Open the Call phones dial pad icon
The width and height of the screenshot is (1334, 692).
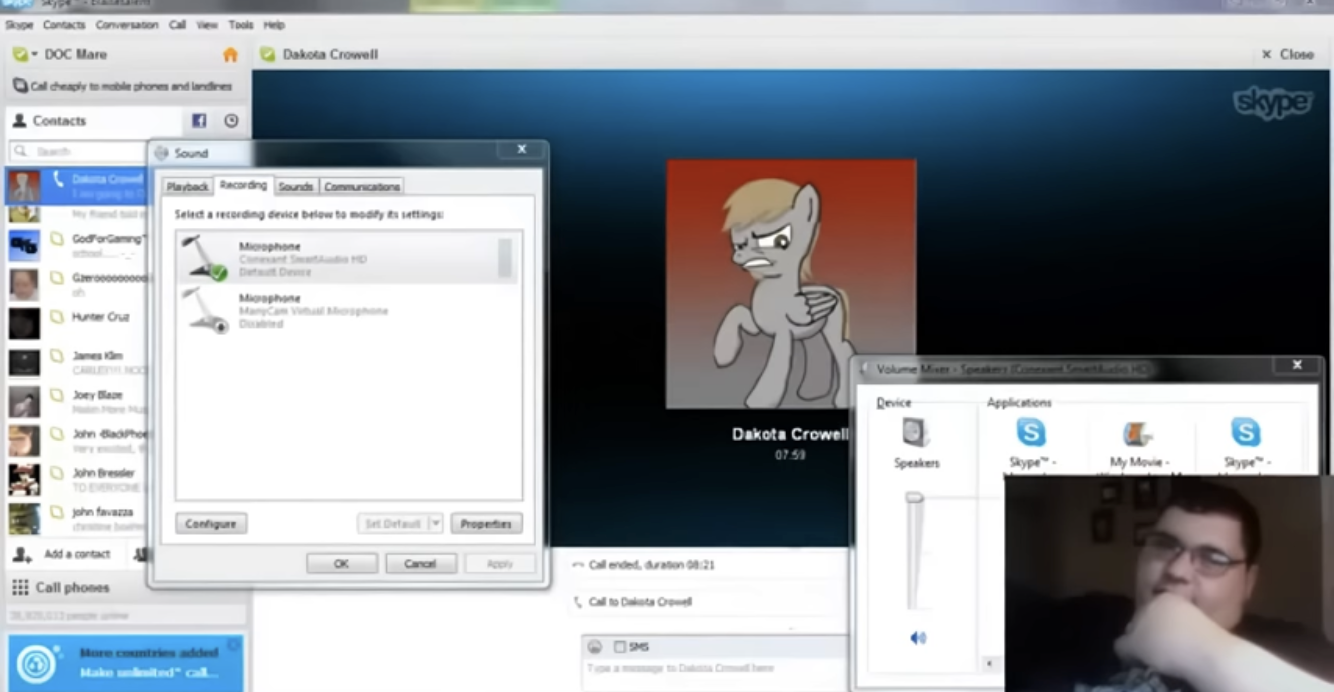[x=20, y=587]
